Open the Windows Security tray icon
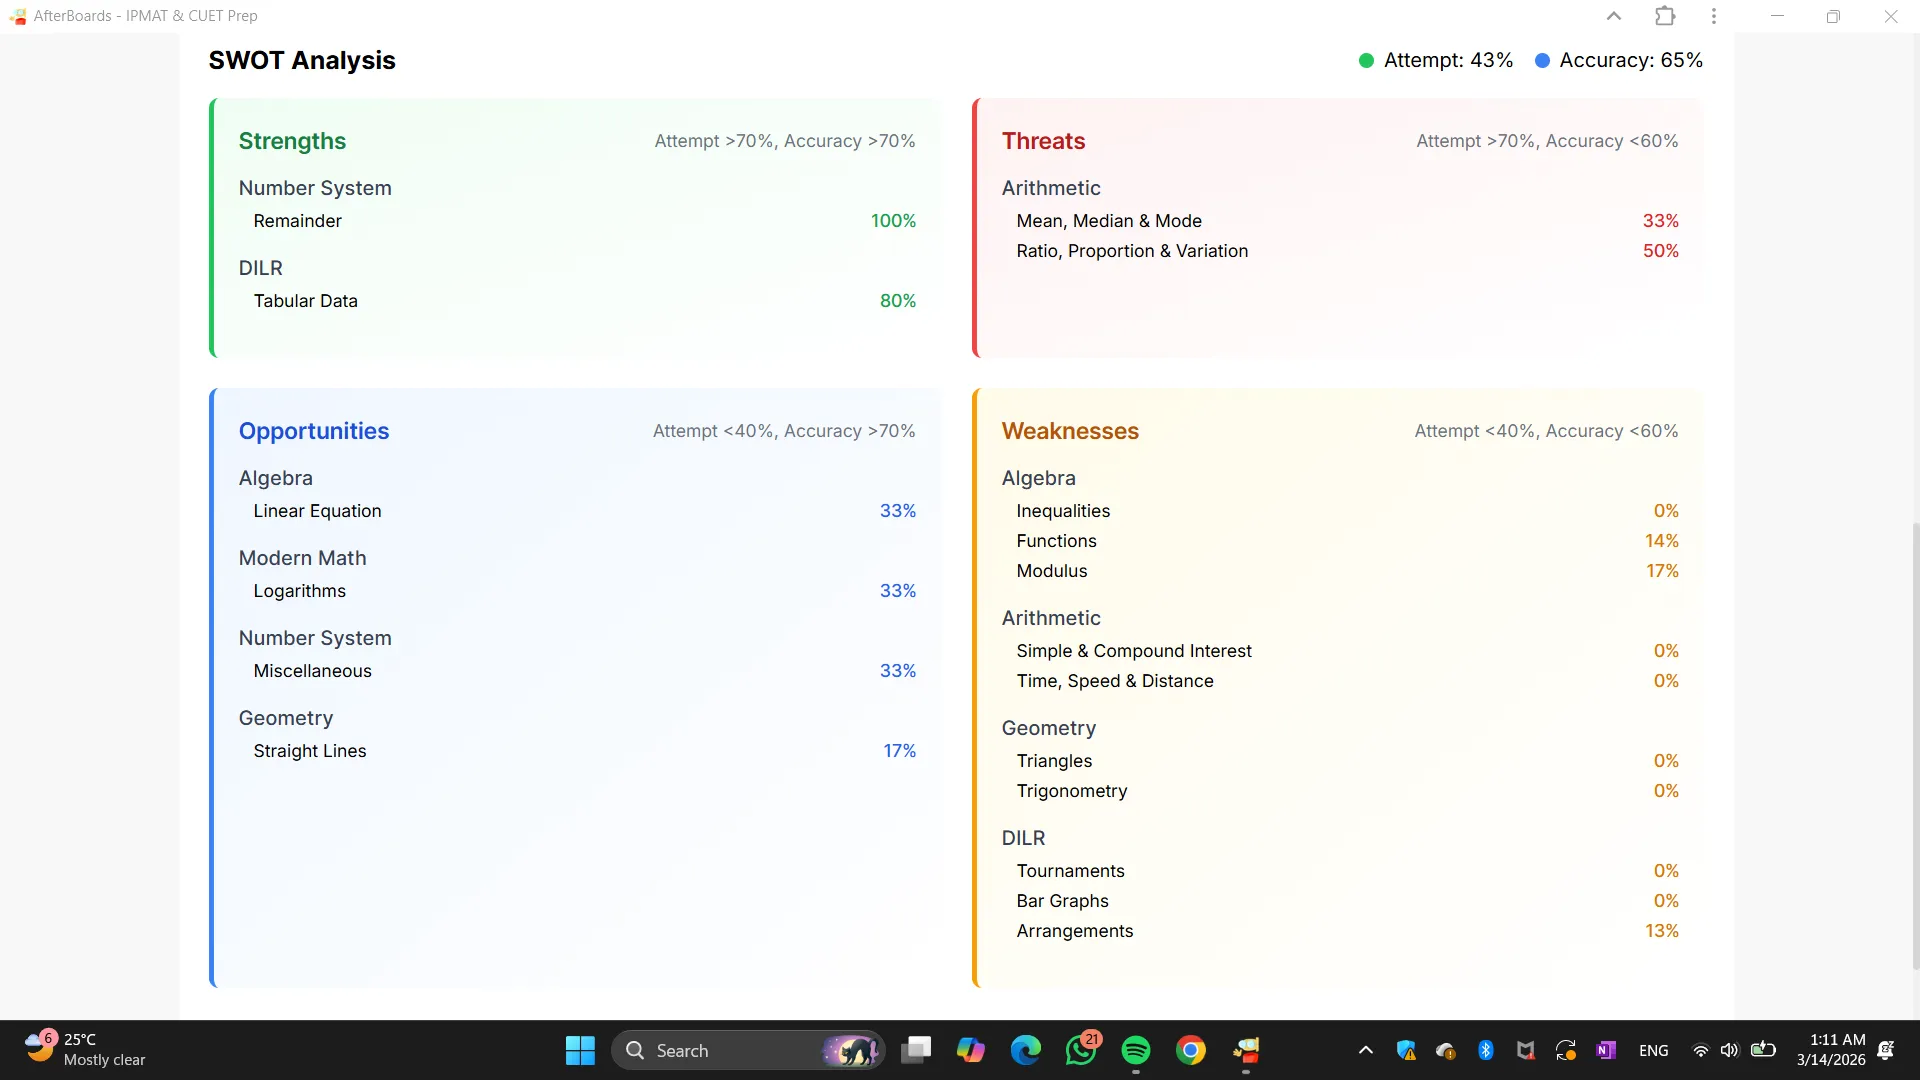The height and width of the screenshot is (1080, 1920). [1406, 1050]
